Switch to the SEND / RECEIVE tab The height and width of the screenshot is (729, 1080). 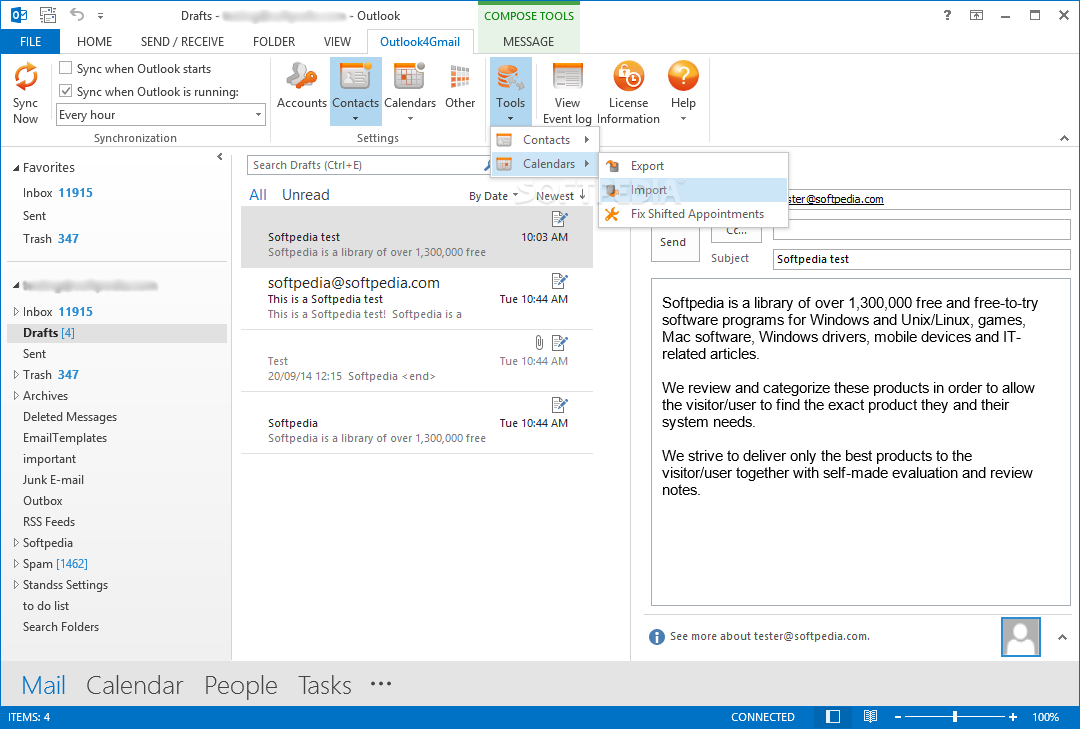click(183, 41)
